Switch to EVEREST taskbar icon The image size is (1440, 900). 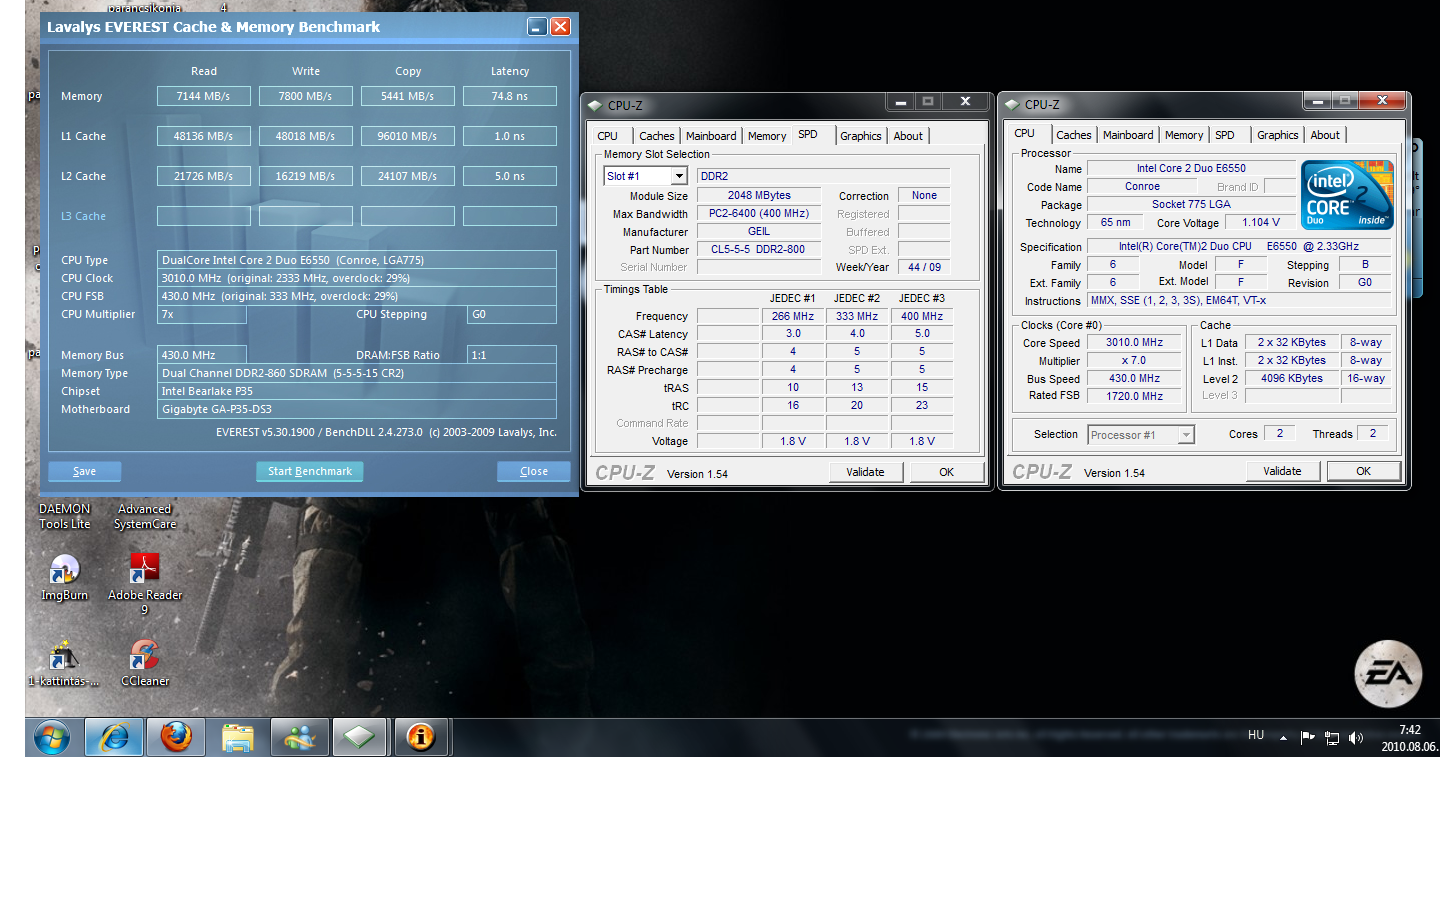tap(421, 738)
